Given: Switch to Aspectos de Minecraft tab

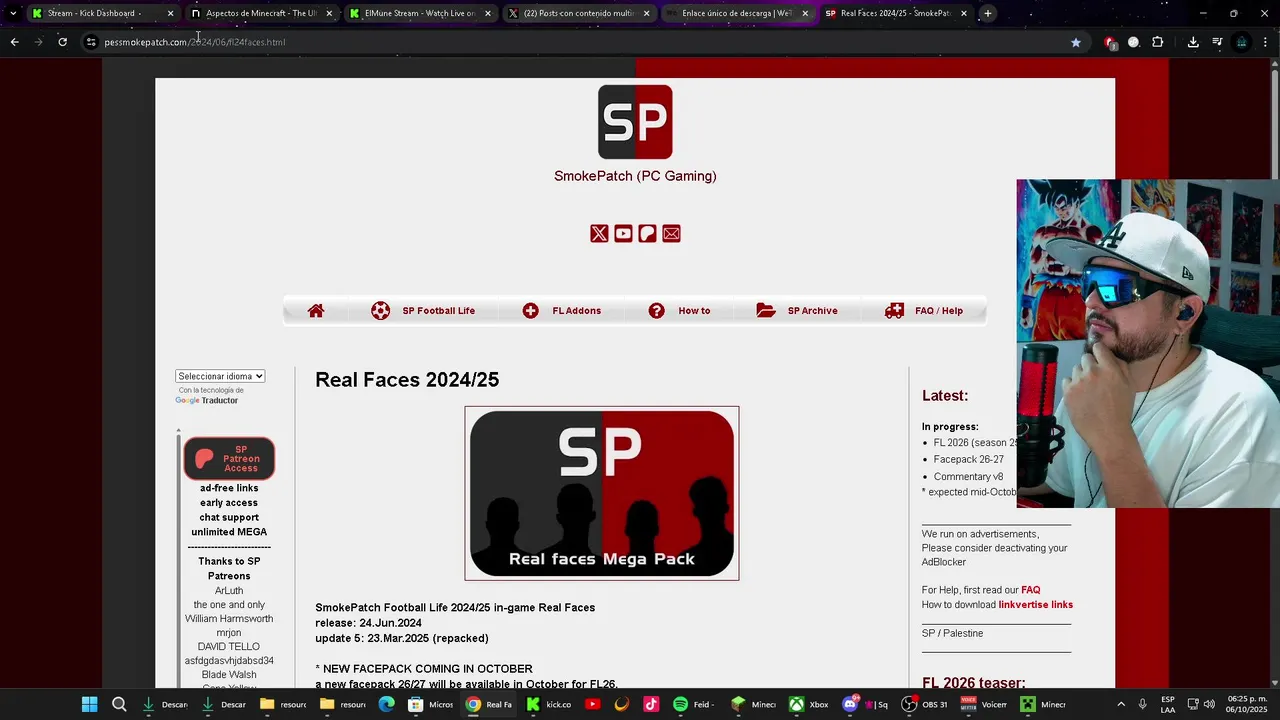Looking at the screenshot, I should (x=261, y=13).
